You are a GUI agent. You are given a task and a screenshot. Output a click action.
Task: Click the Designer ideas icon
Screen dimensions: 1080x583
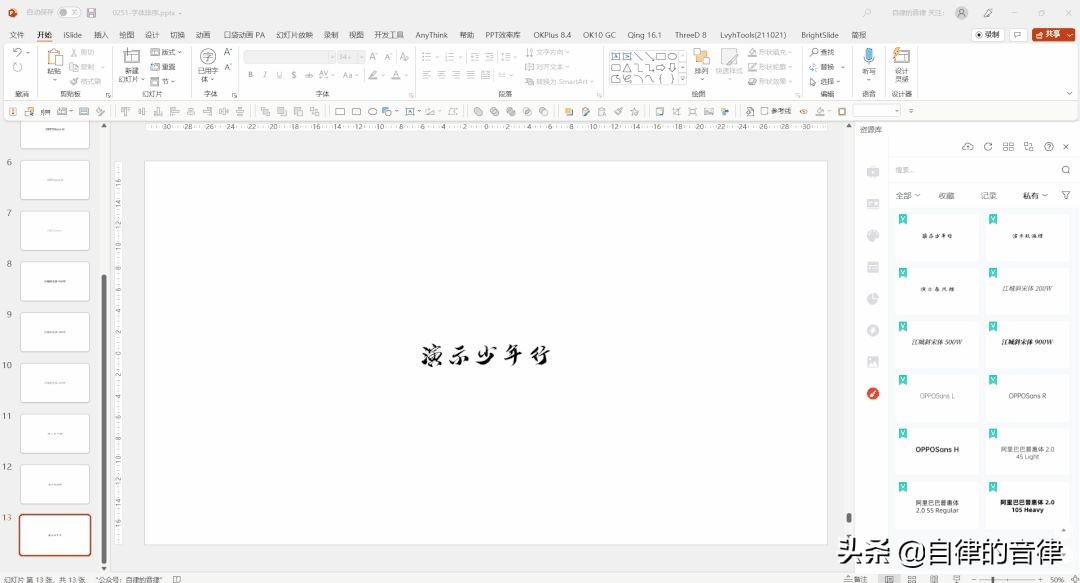click(x=901, y=56)
